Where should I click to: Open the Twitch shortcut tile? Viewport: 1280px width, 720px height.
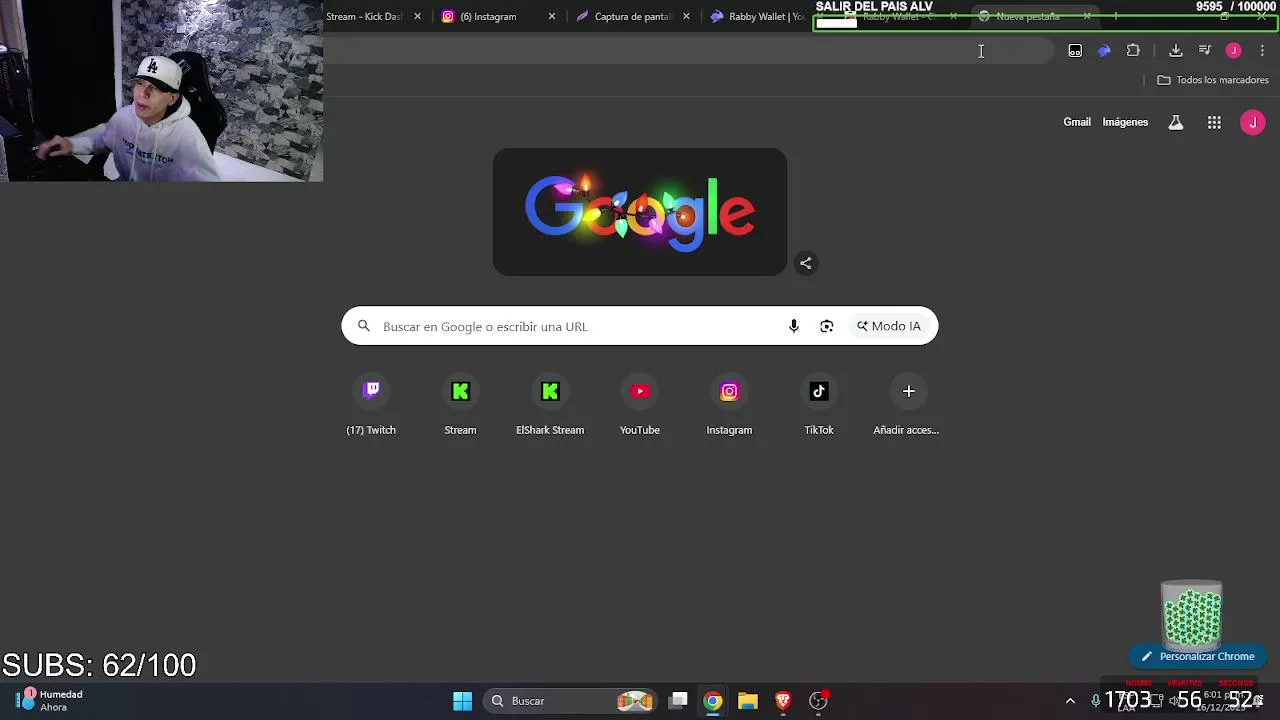click(x=371, y=404)
